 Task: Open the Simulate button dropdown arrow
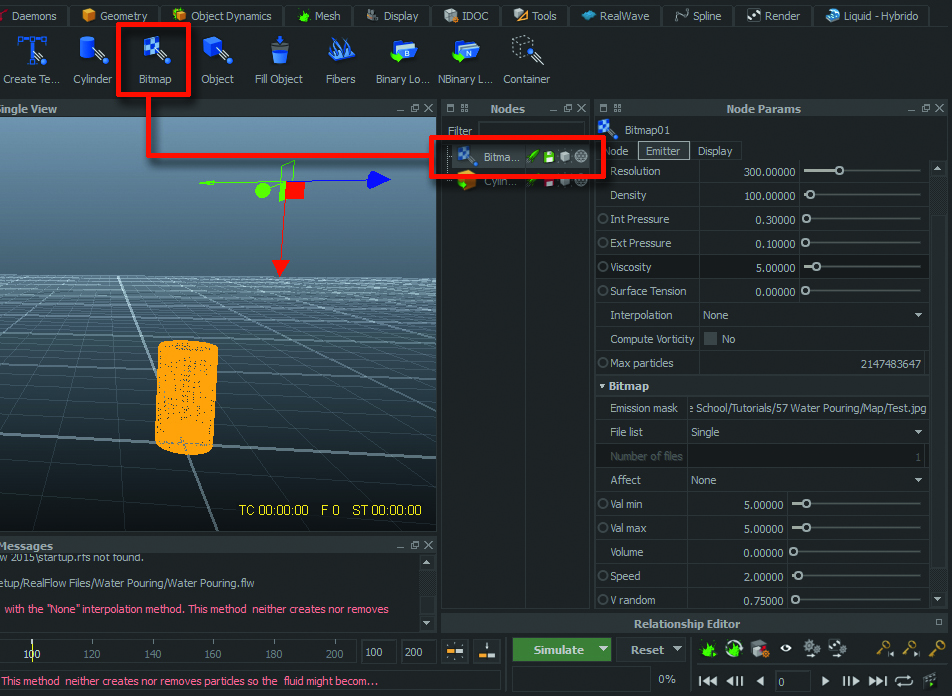(x=603, y=649)
